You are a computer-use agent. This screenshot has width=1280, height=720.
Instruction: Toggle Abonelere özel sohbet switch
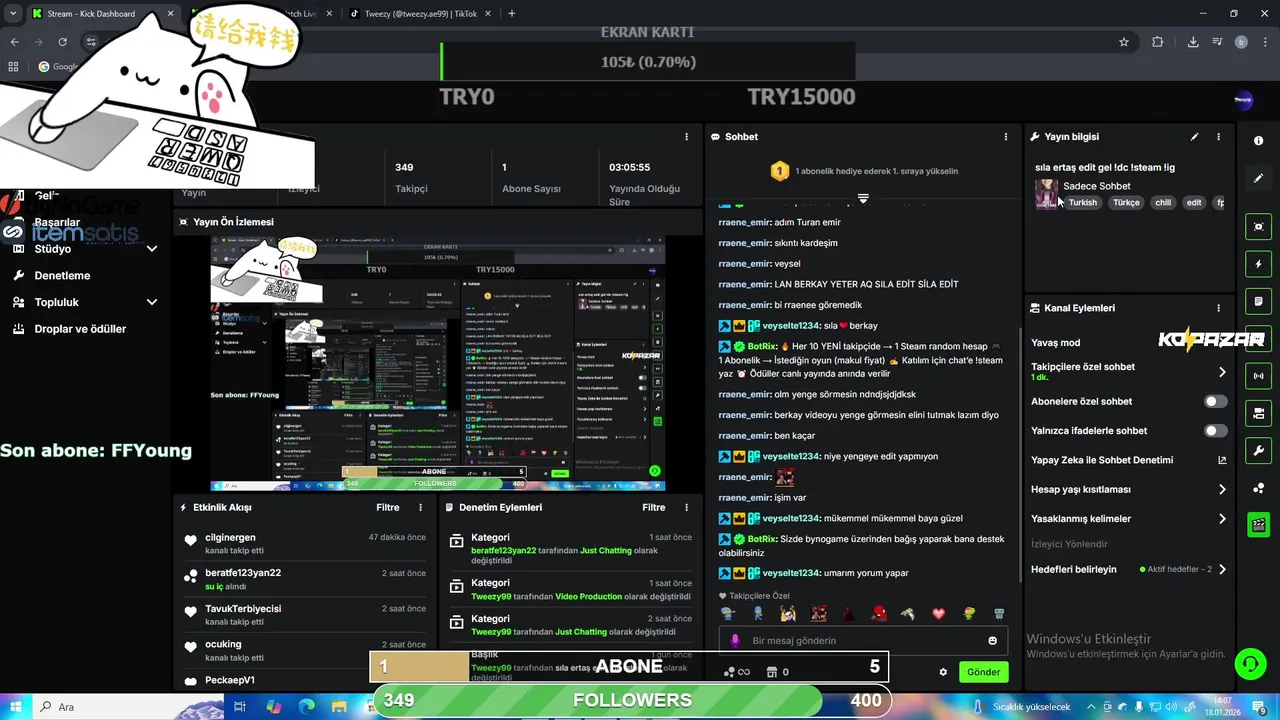[1215, 401]
